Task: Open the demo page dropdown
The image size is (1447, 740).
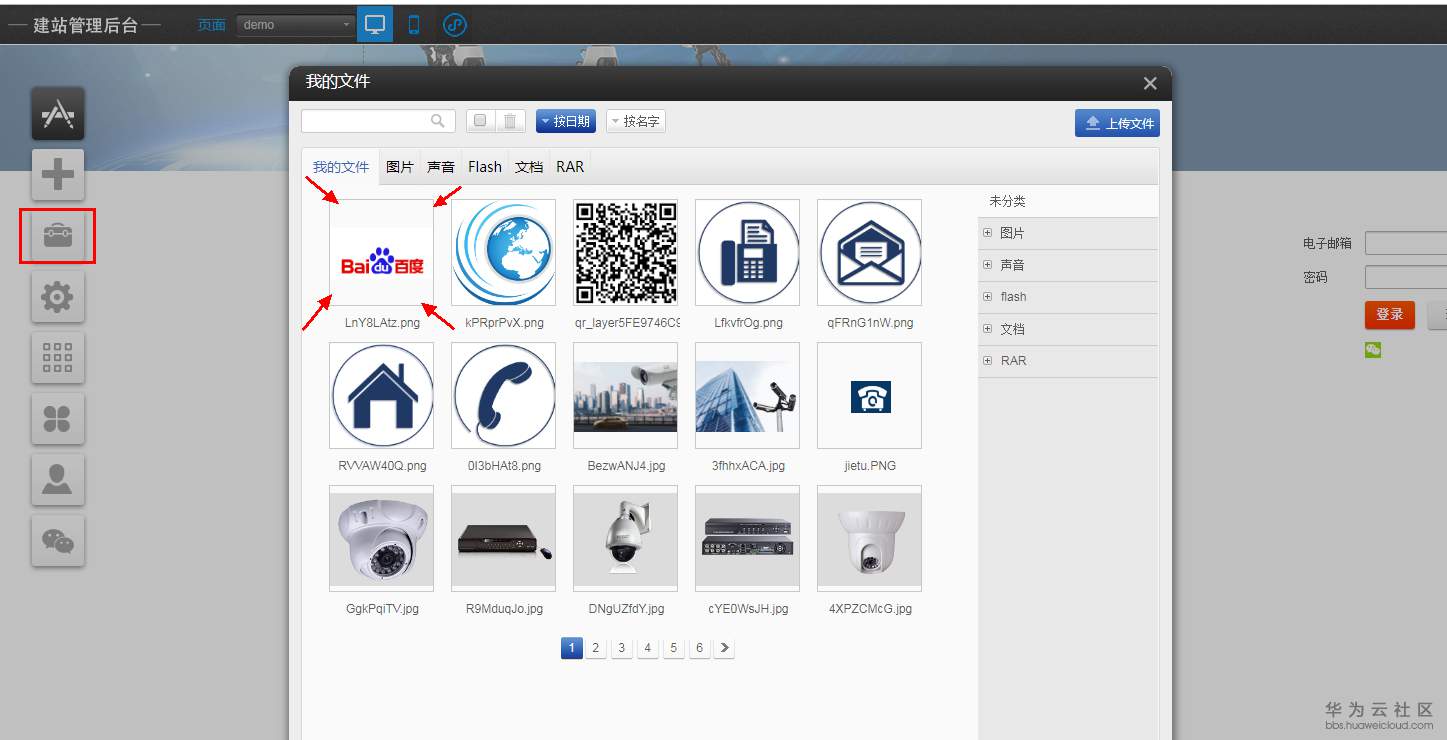Action: 296,25
